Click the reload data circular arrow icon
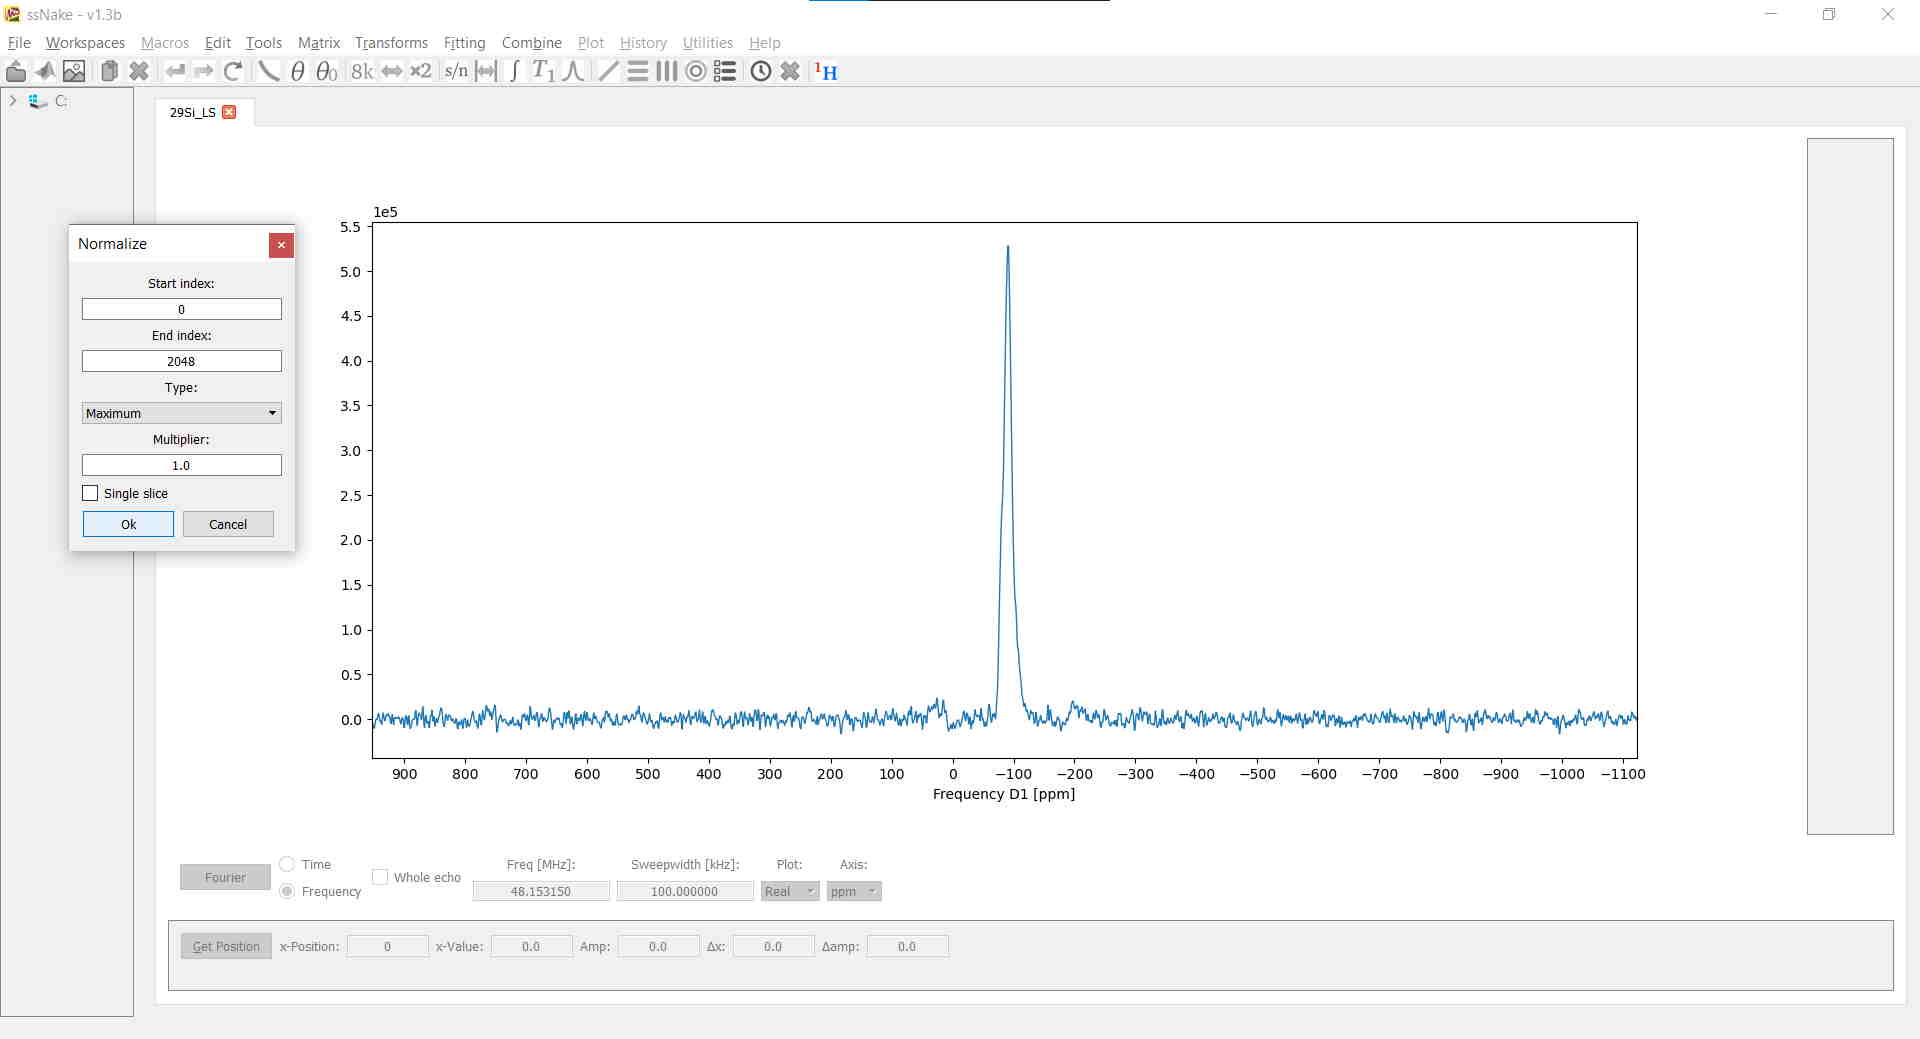1920x1039 pixels. click(233, 71)
